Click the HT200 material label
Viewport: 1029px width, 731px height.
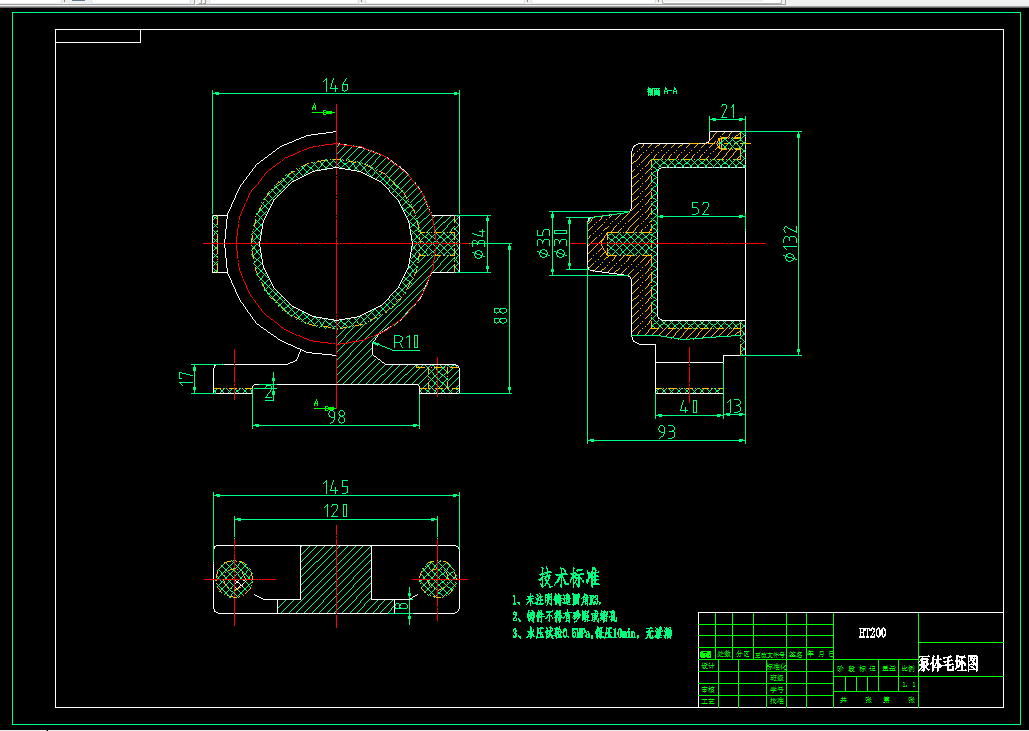(x=873, y=633)
